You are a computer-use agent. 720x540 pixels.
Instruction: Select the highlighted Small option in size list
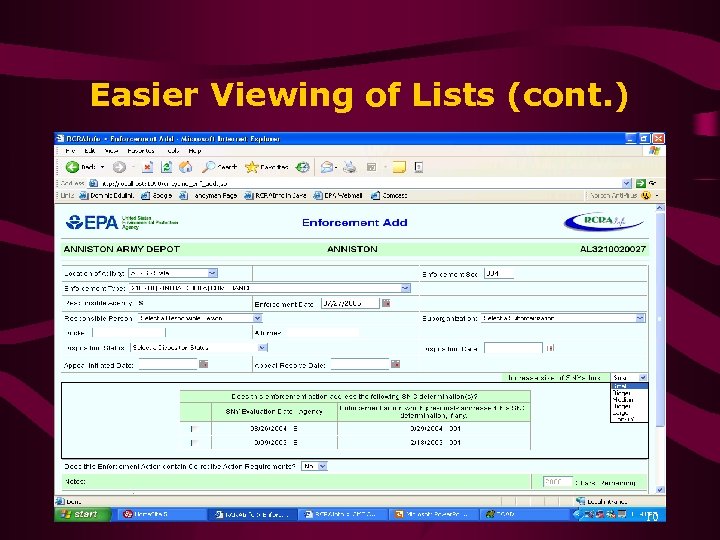point(629,387)
